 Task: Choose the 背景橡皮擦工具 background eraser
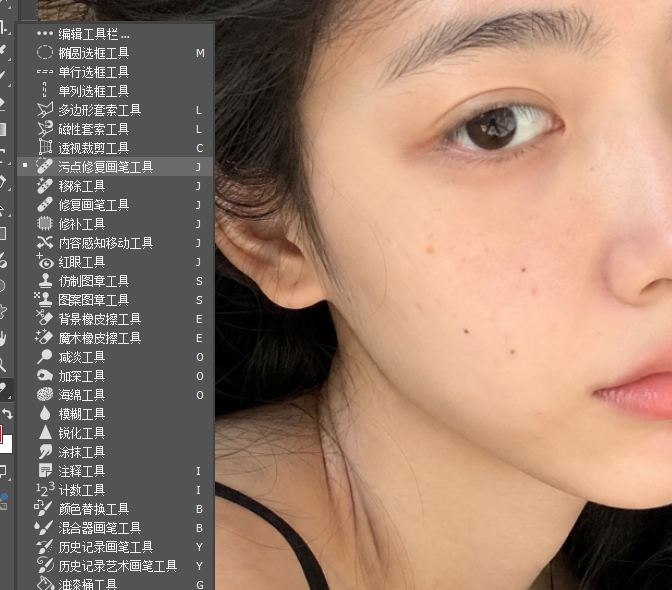pos(115,319)
